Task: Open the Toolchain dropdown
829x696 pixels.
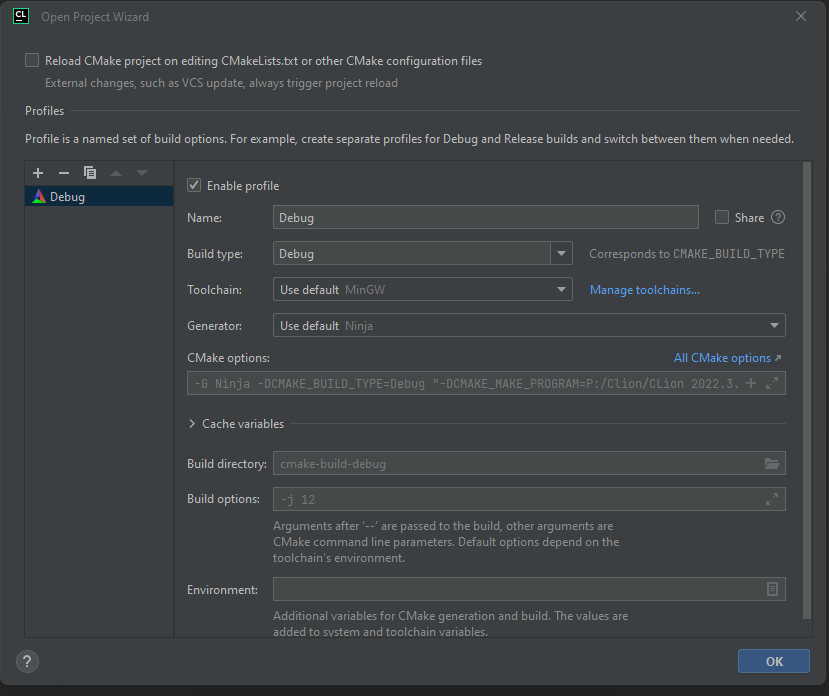Action: 422,289
